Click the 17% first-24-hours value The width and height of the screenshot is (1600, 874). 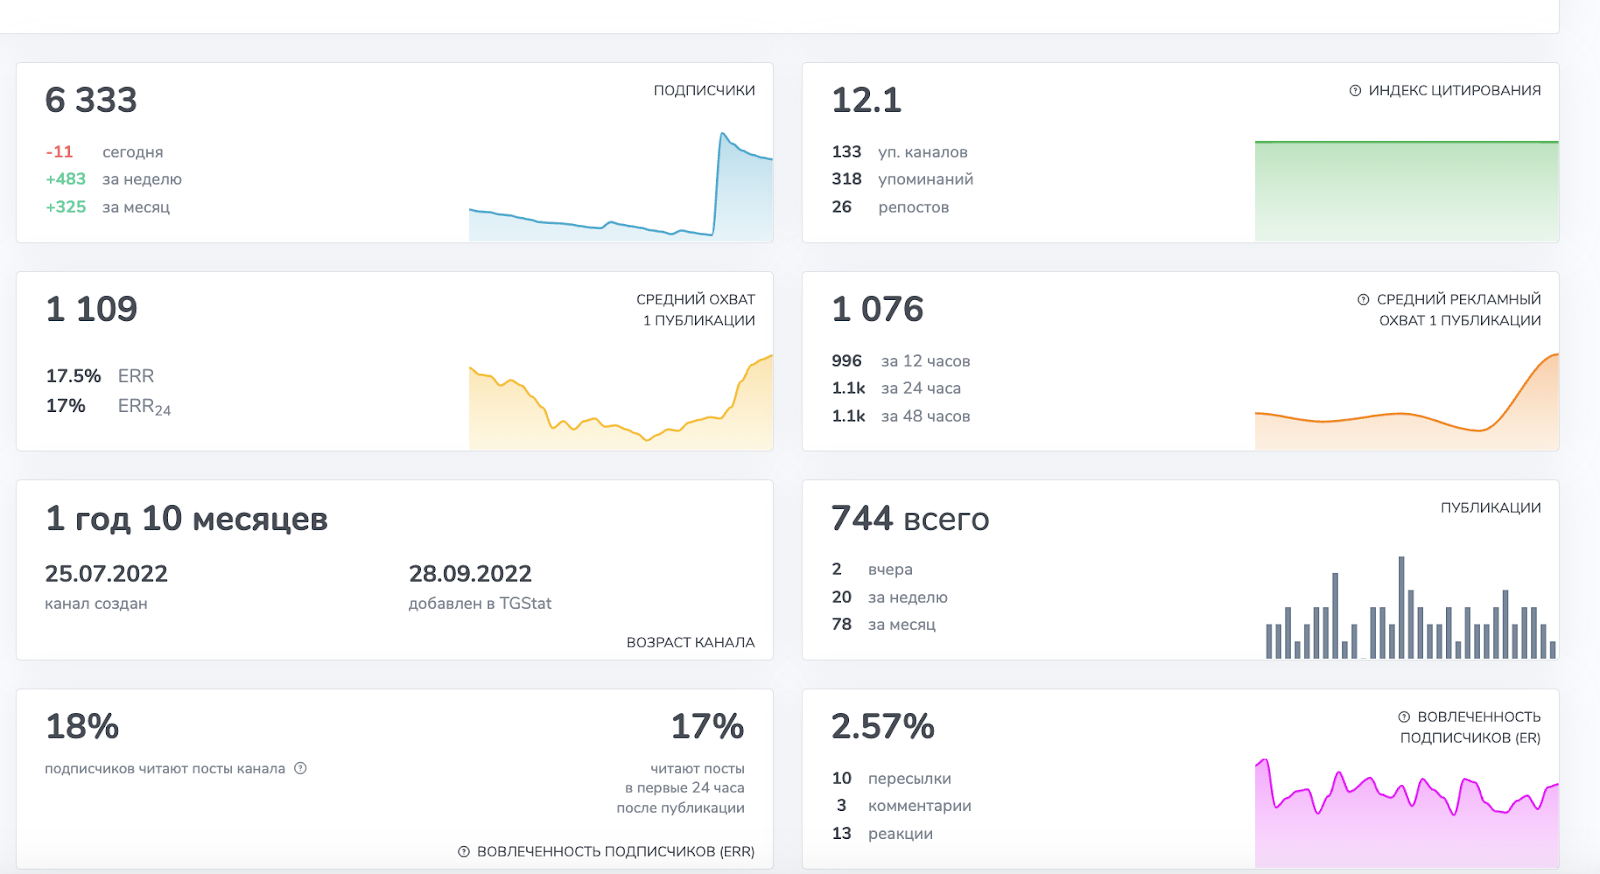[x=707, y=727]
